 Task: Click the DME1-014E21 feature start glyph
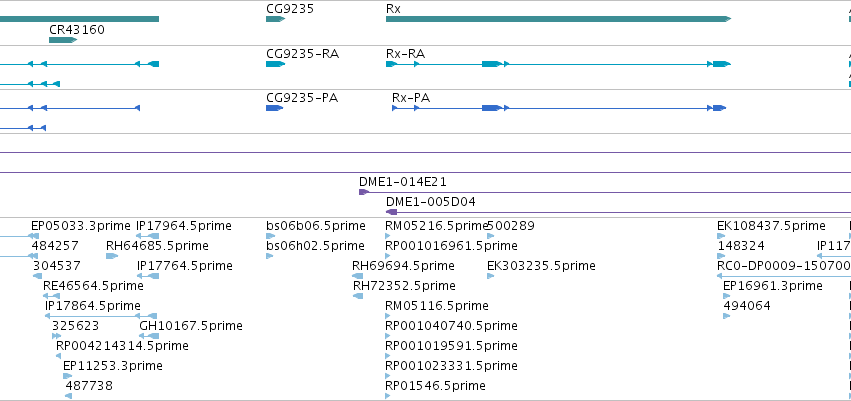[364, 192]
